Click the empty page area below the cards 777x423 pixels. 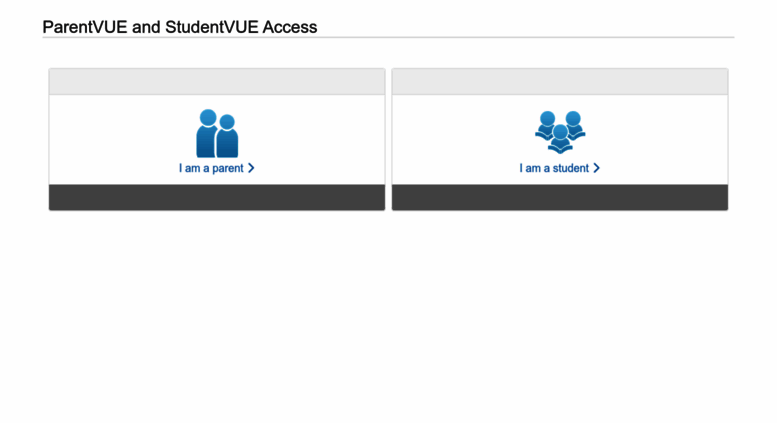point(388,317)
